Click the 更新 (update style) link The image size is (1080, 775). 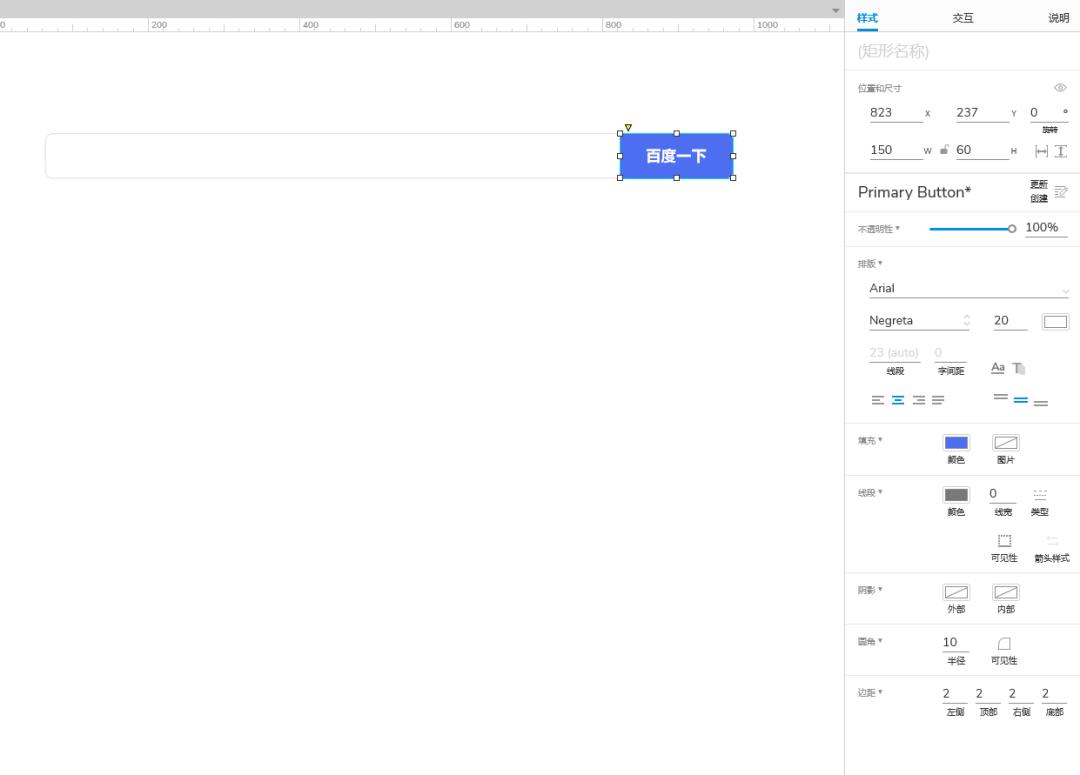click(1039, 185)
